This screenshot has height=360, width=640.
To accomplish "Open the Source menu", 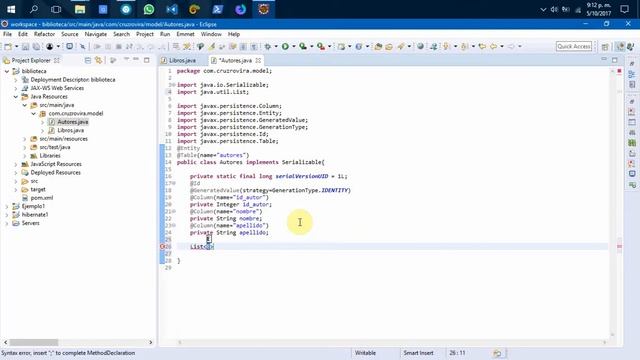I will click(x=69, y=34).
